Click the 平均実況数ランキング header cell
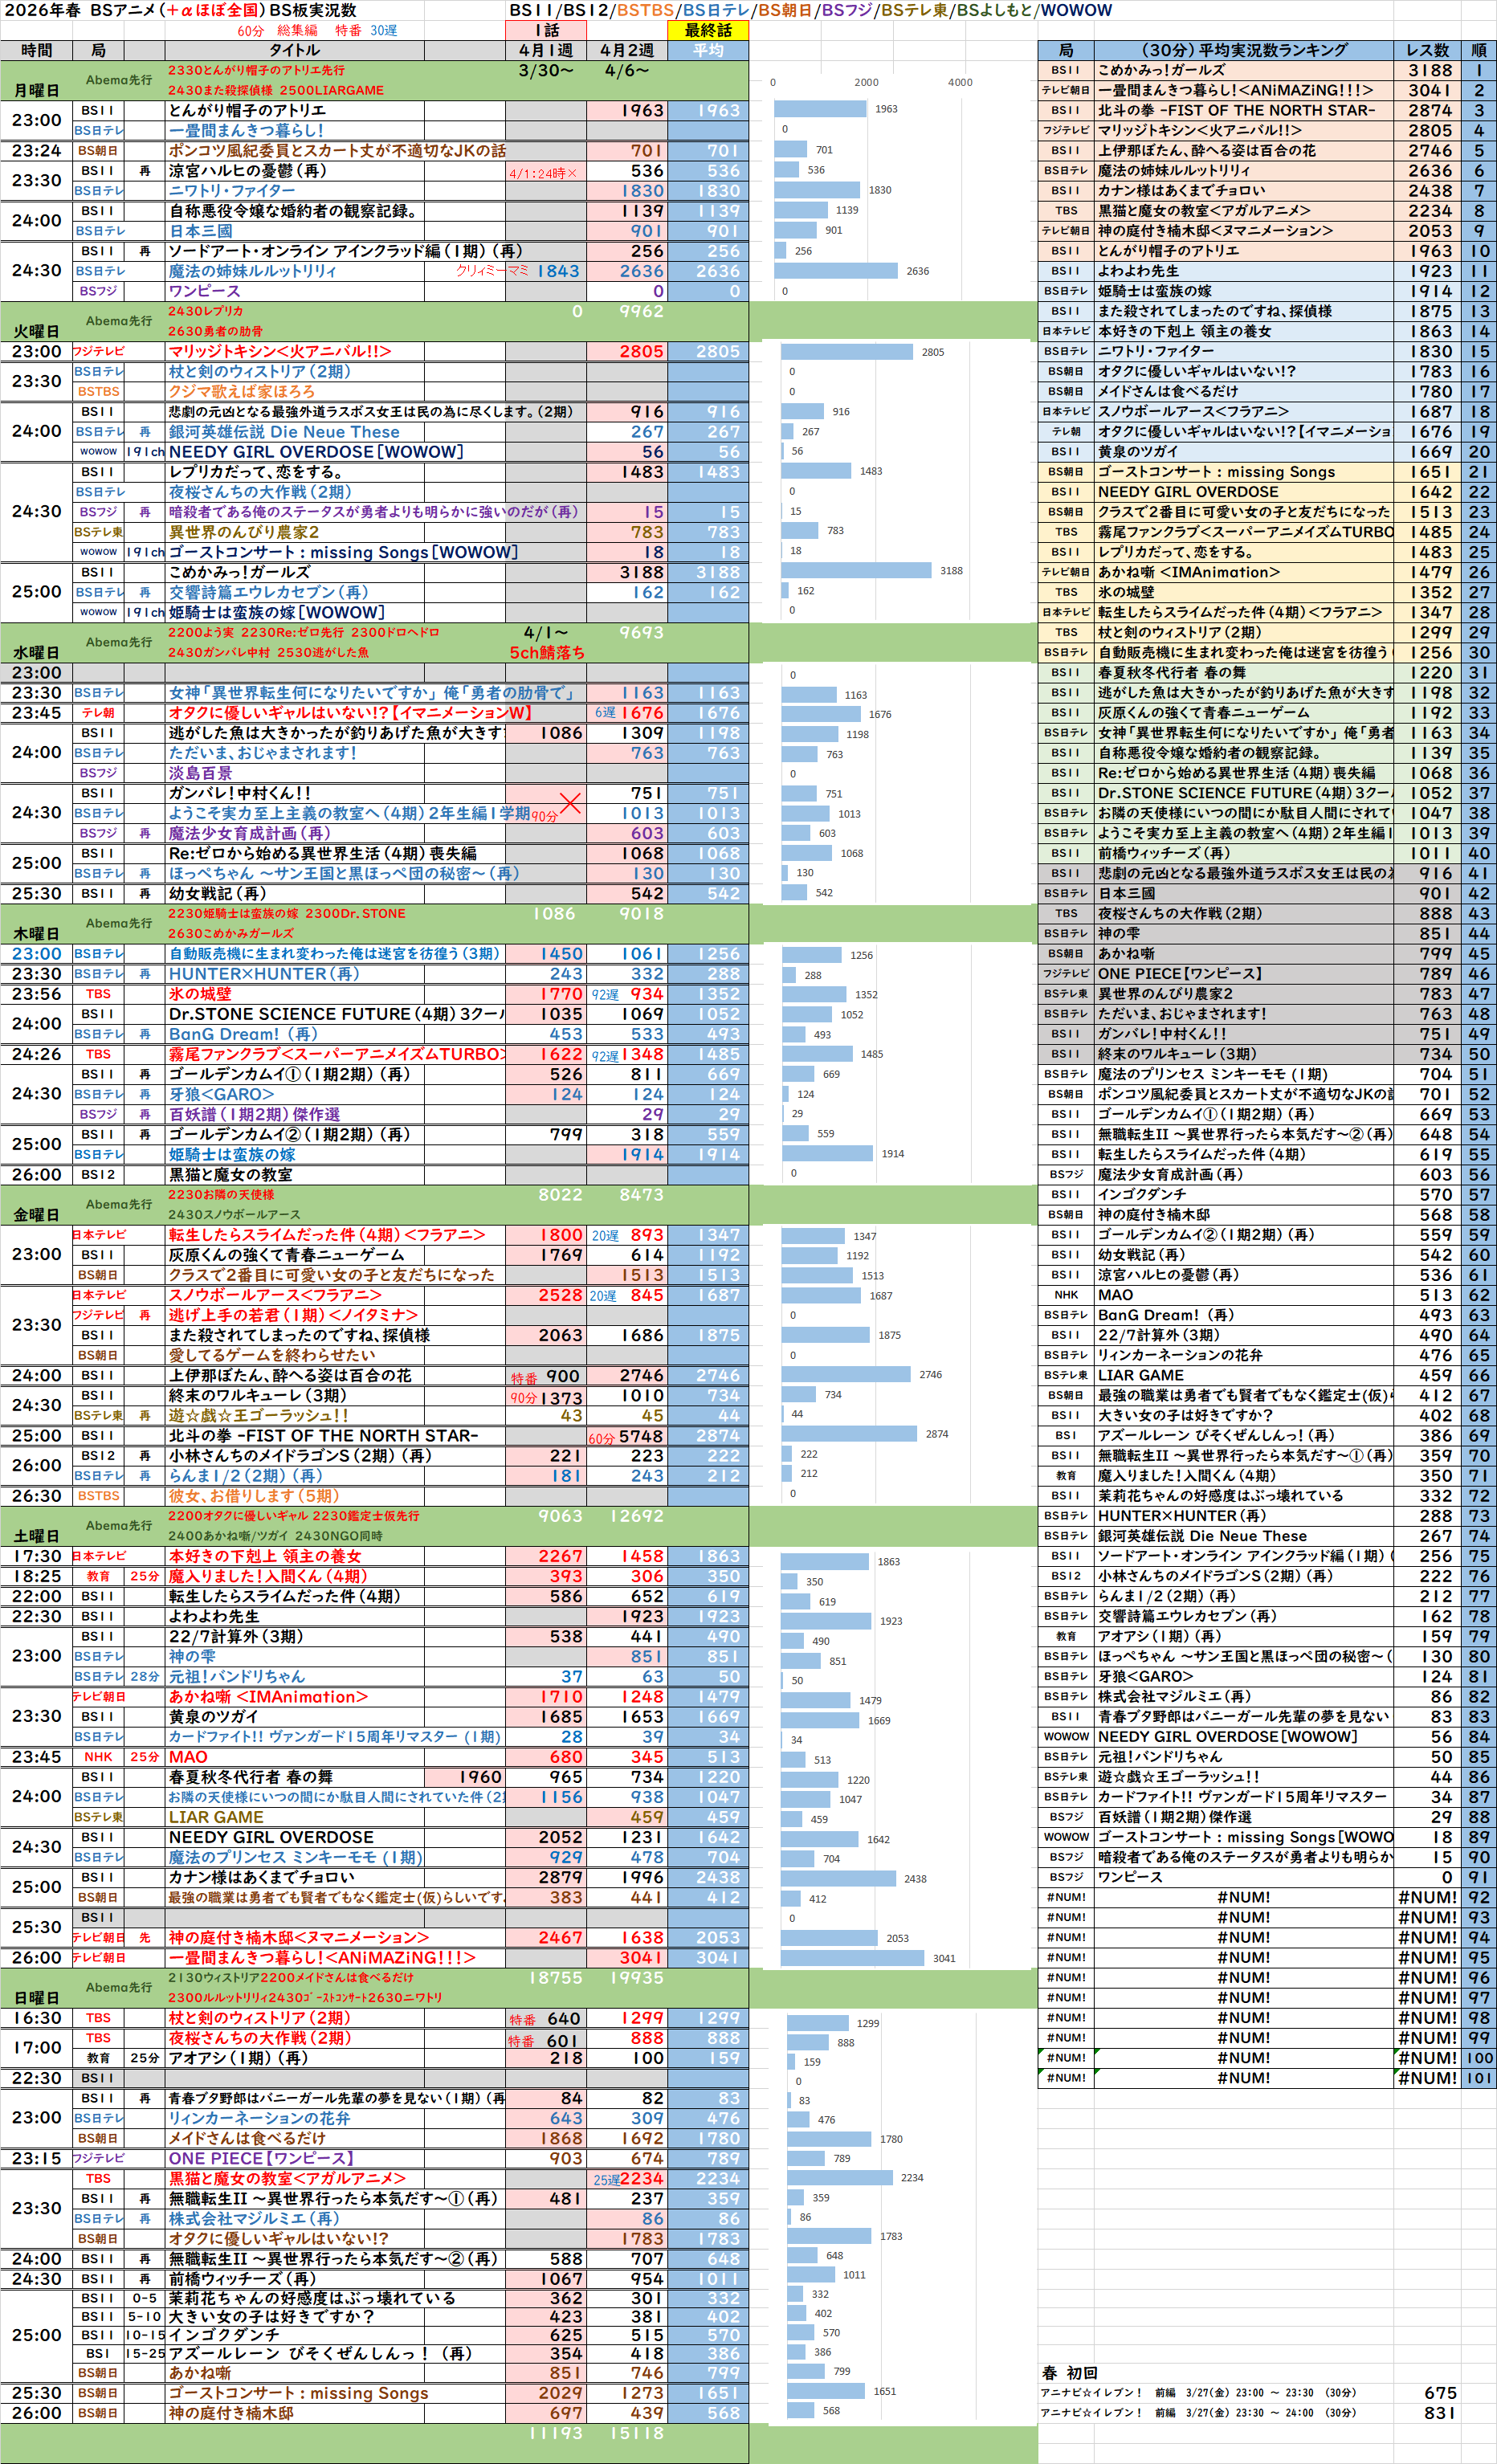Image resolution: width=1497 pixels, height=2464 pixels. pyautogui.click(x=1243, y=50)
